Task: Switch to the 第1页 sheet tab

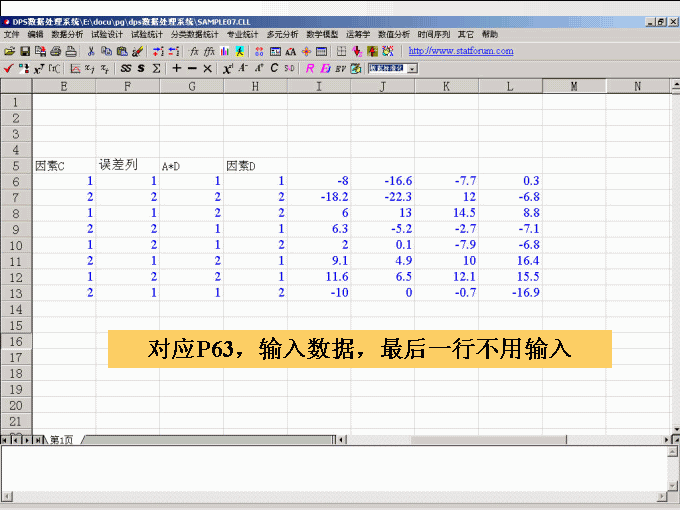Action: (x=61, y=440)
